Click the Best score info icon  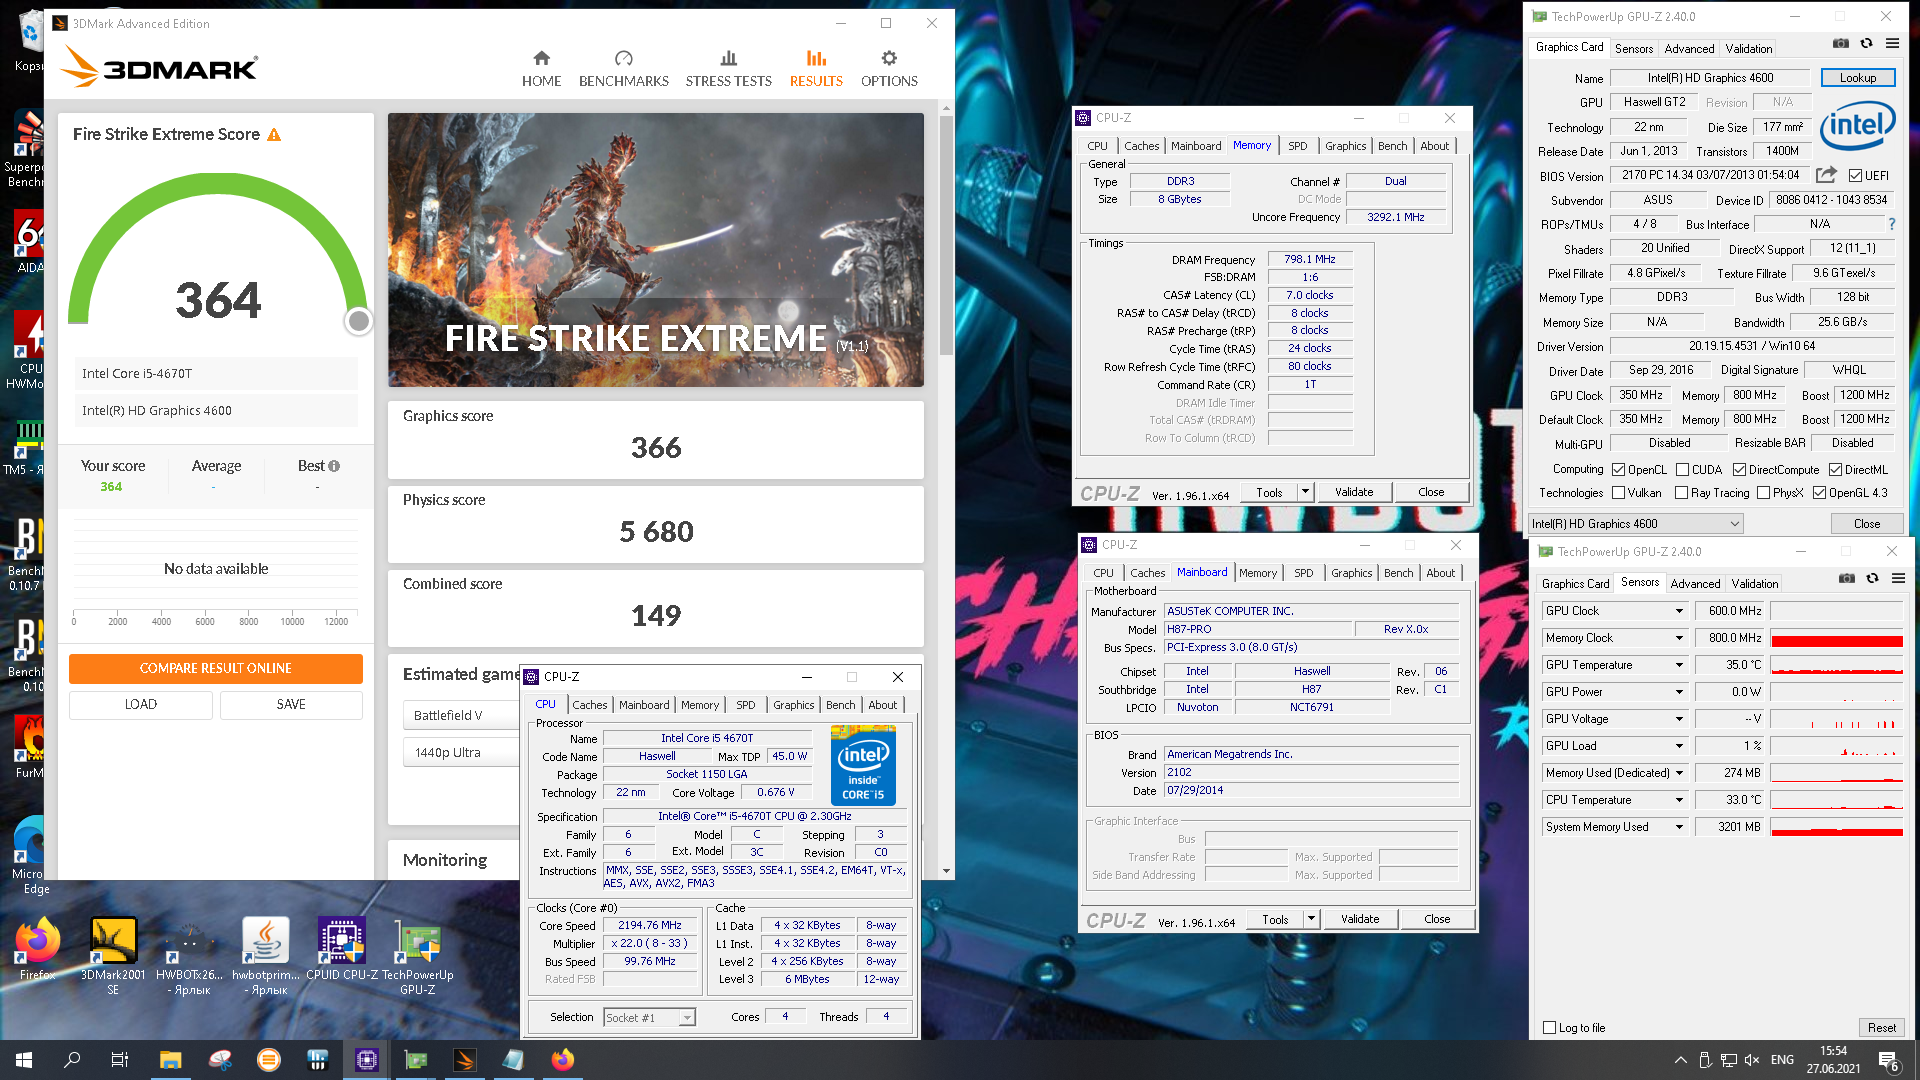334,466
